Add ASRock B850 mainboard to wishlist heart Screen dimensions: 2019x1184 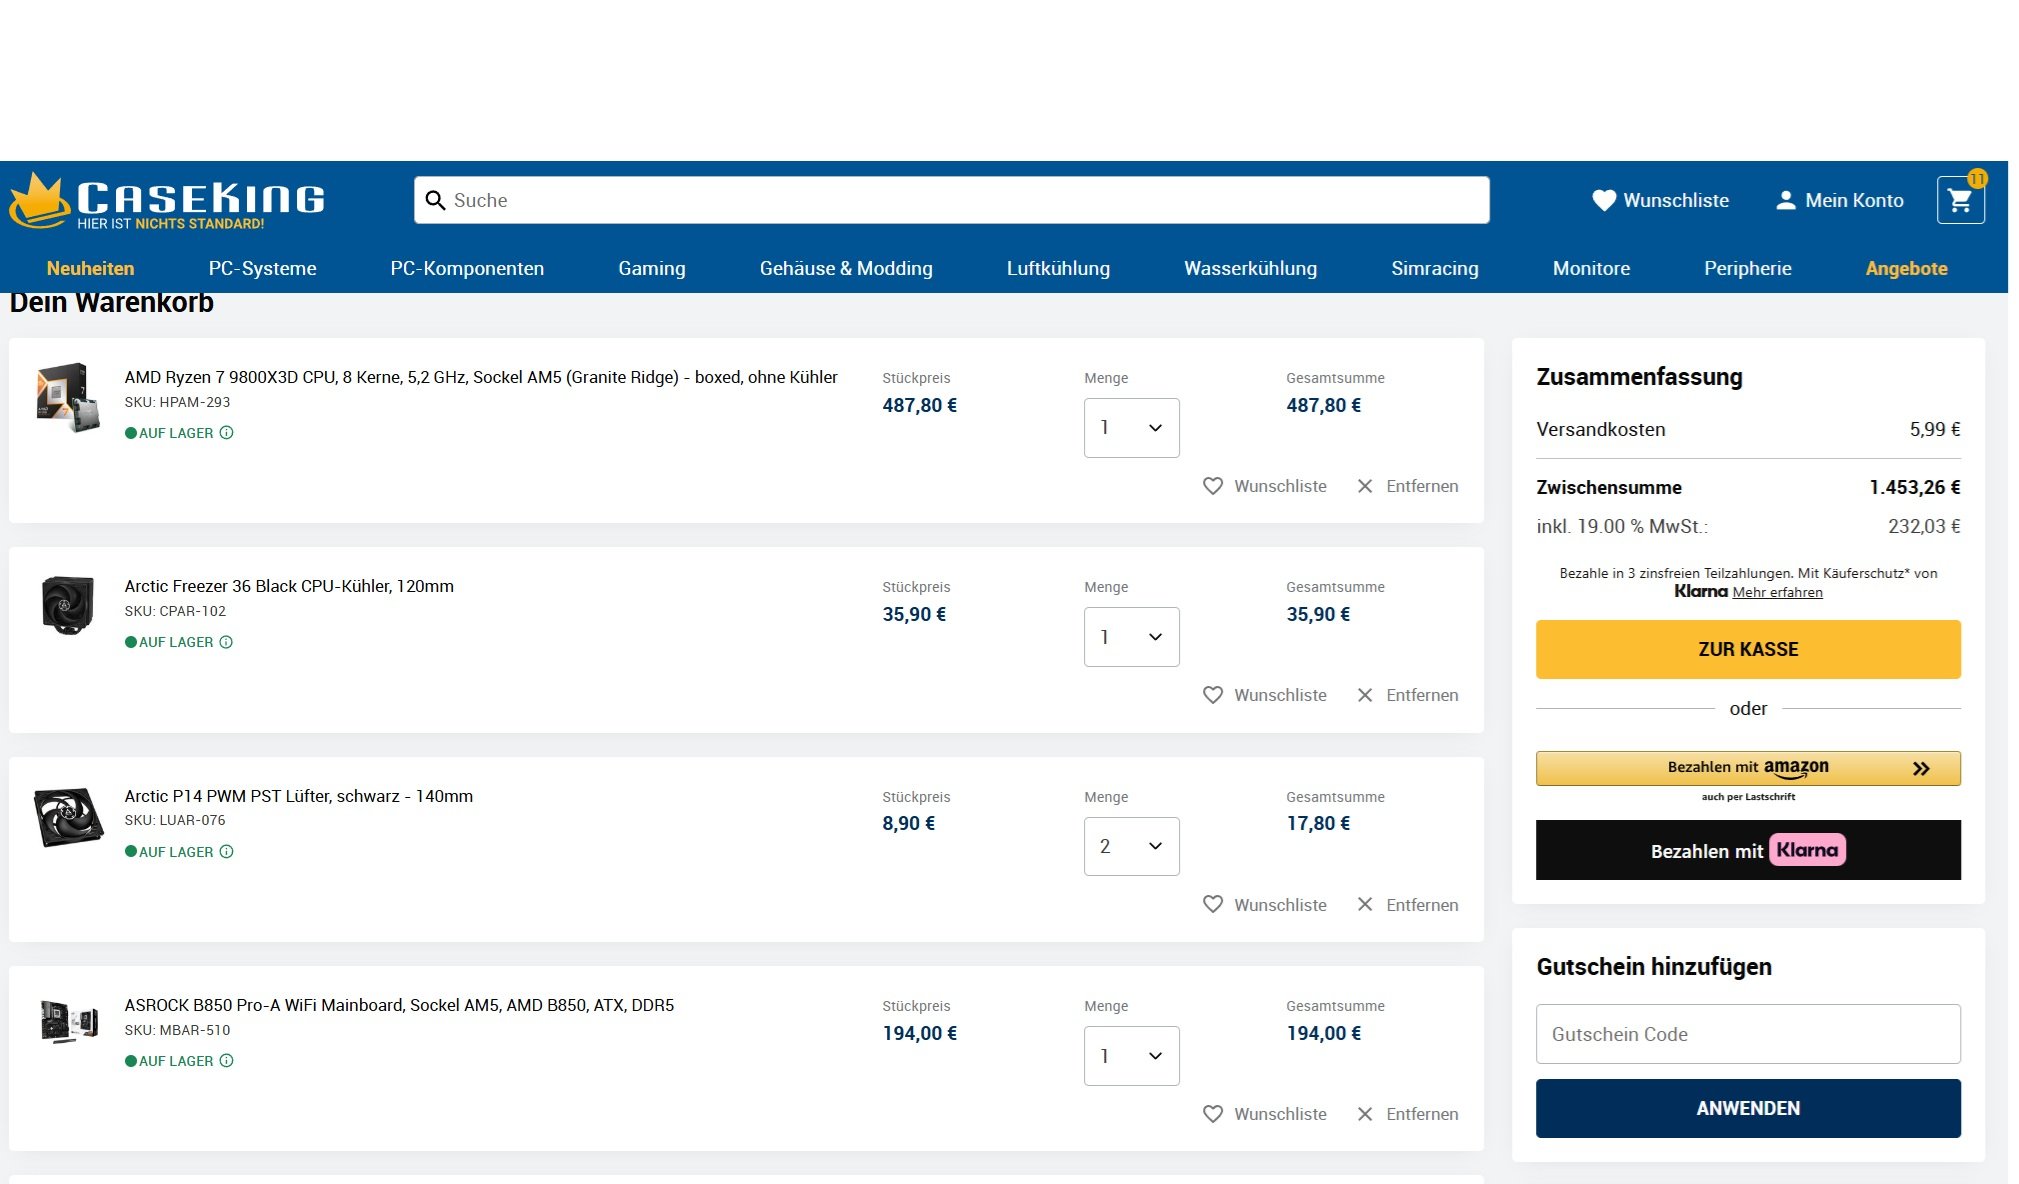(1212, 1114)
